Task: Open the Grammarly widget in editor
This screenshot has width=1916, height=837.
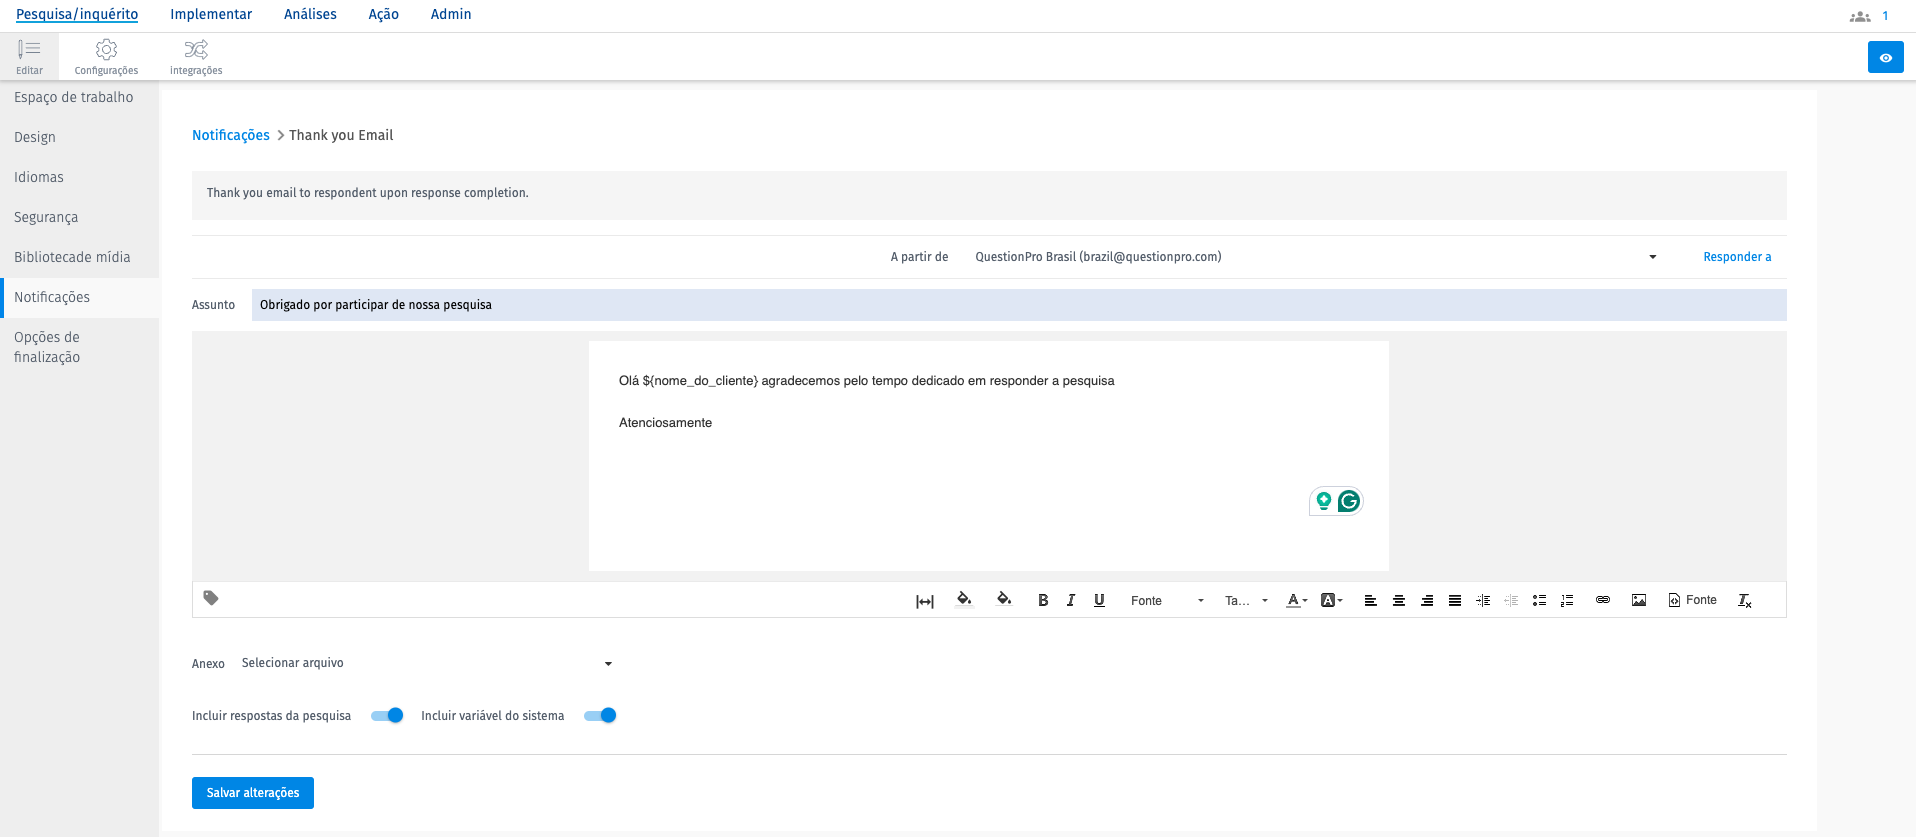Action: point(1349,501)
